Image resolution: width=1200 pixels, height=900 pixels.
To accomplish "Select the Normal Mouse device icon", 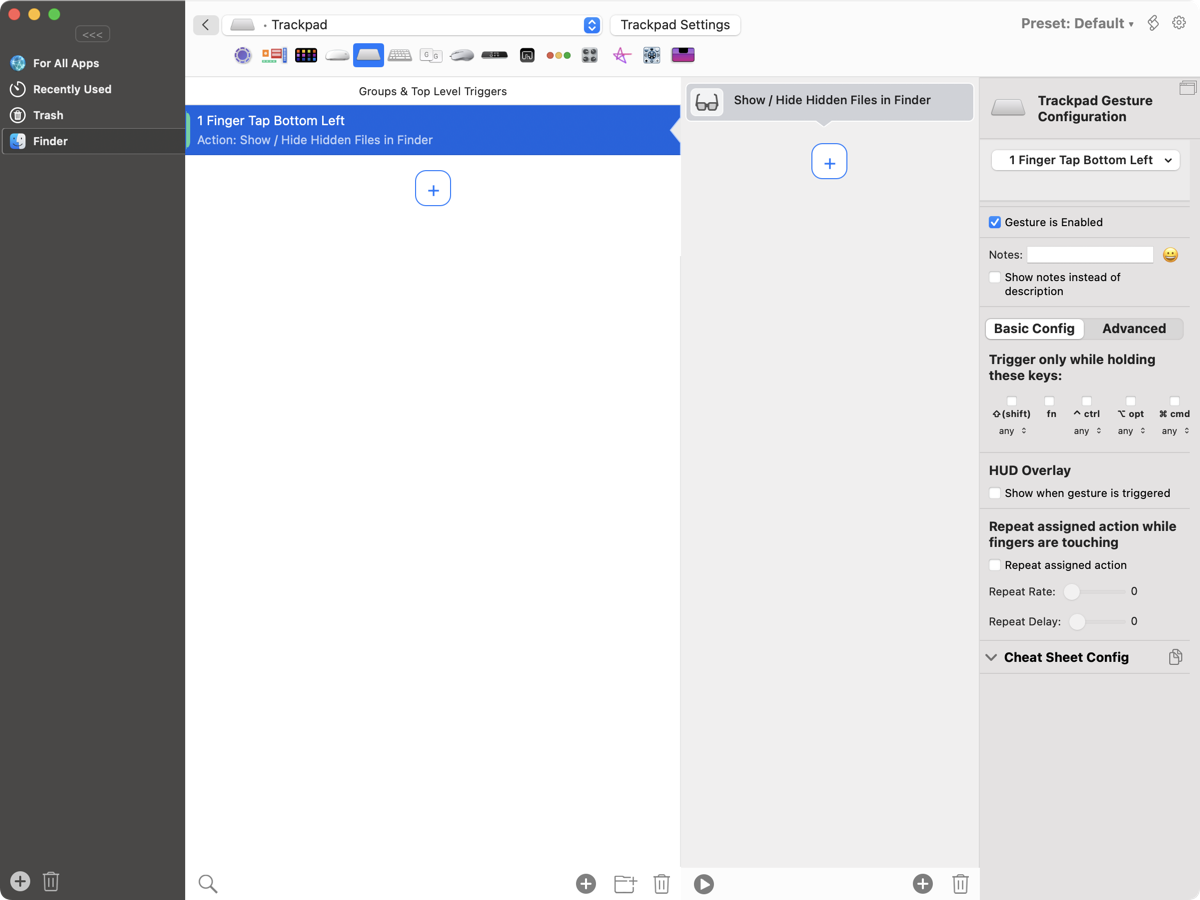I will 462,55.
